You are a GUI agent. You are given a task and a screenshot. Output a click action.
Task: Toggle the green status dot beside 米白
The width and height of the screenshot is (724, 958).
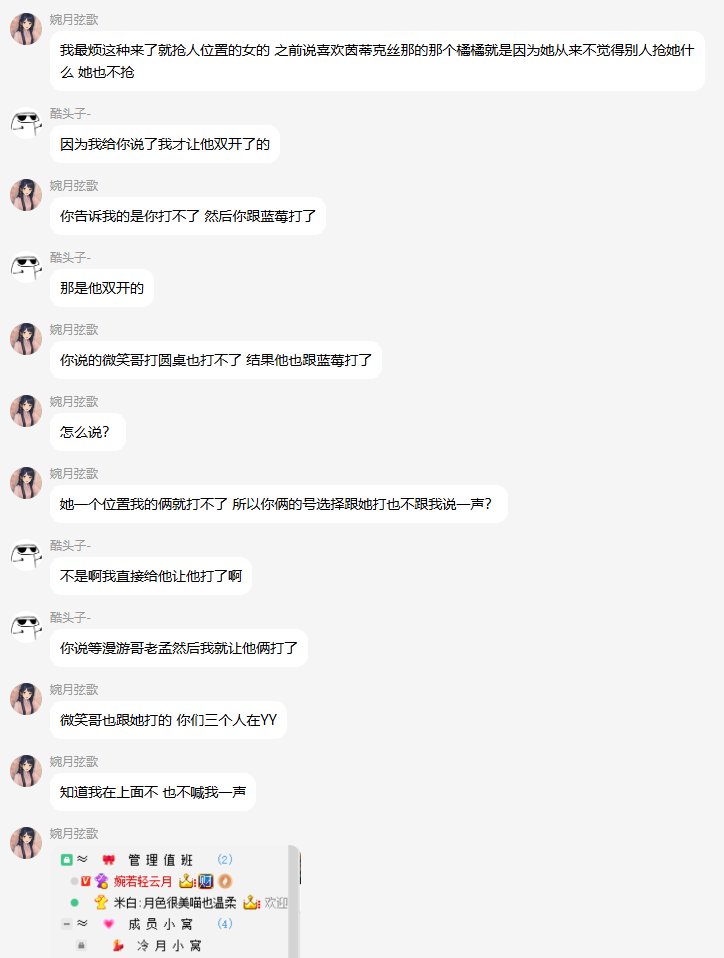coord(75,902)
